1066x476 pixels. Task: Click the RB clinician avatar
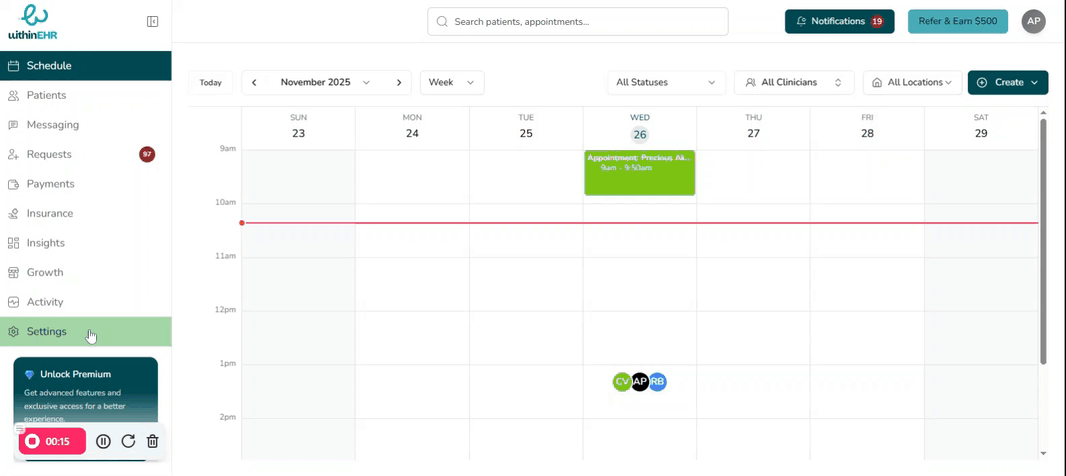[x=657, y=382]
